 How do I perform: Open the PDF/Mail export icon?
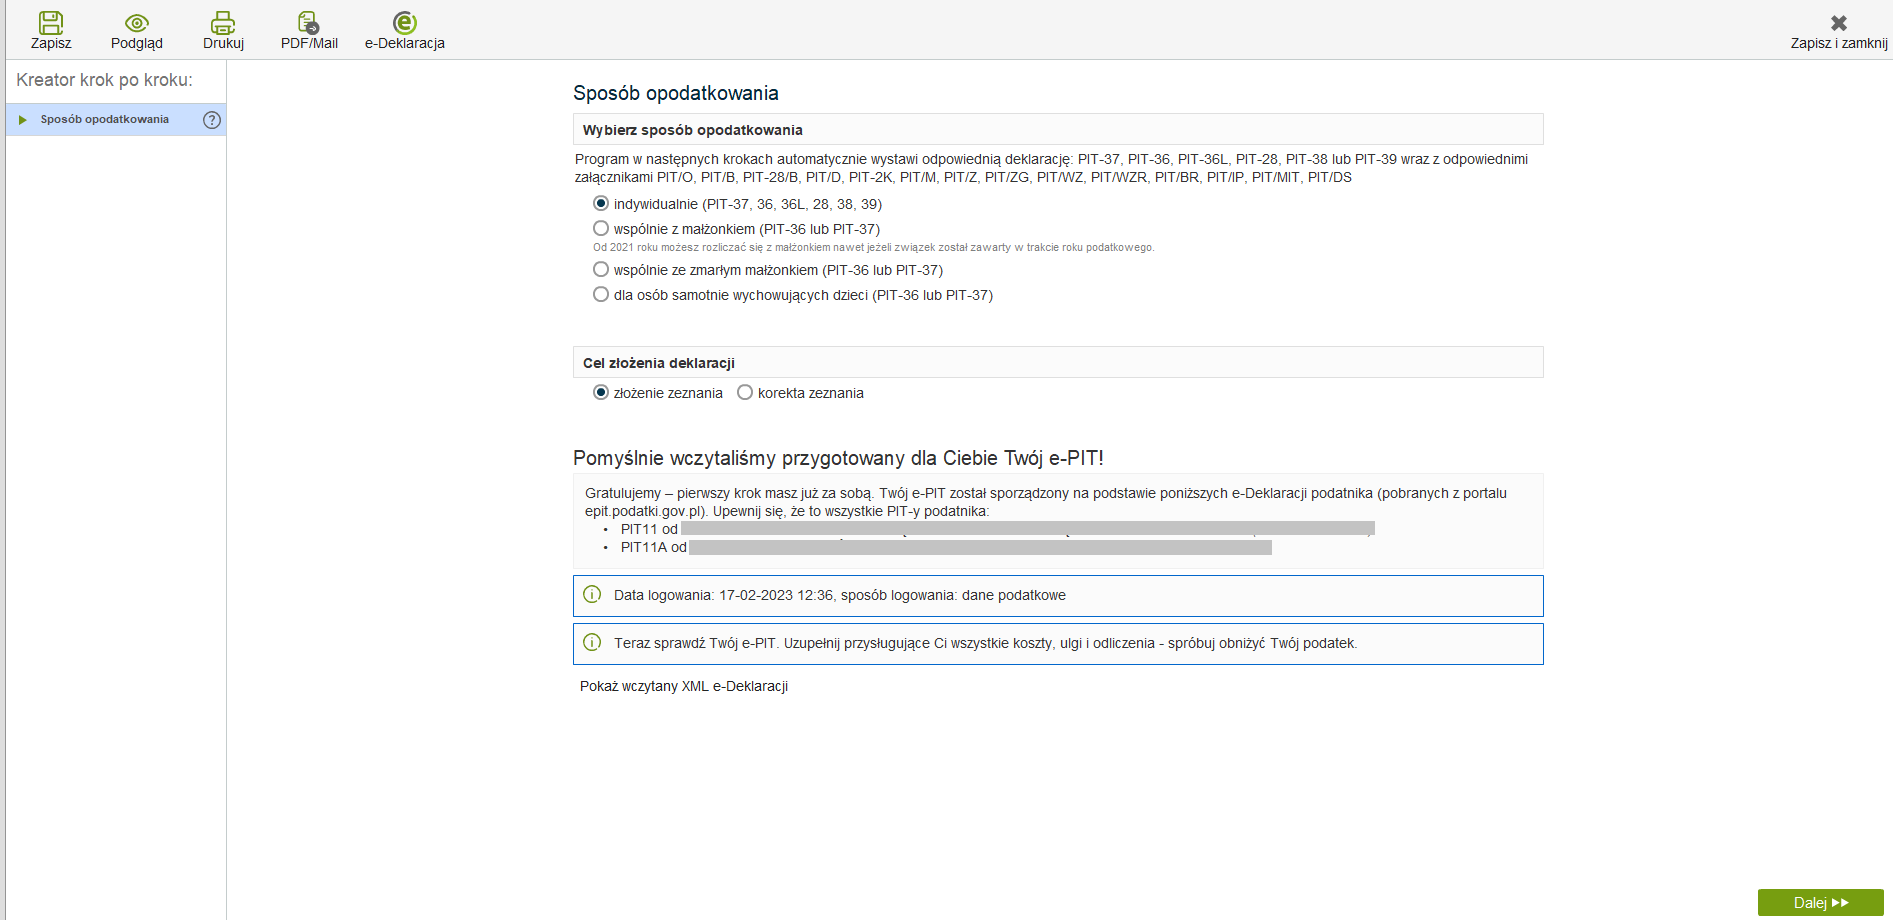308,23
